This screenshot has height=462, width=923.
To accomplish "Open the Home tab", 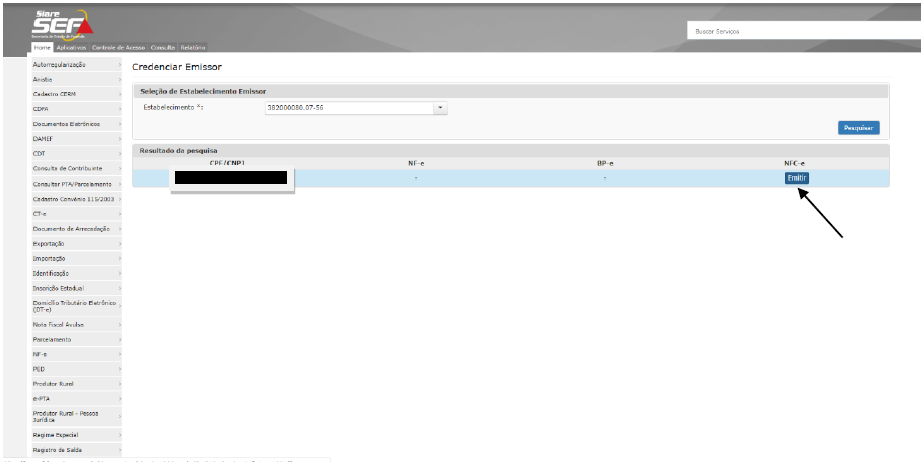I will (42, 47).
